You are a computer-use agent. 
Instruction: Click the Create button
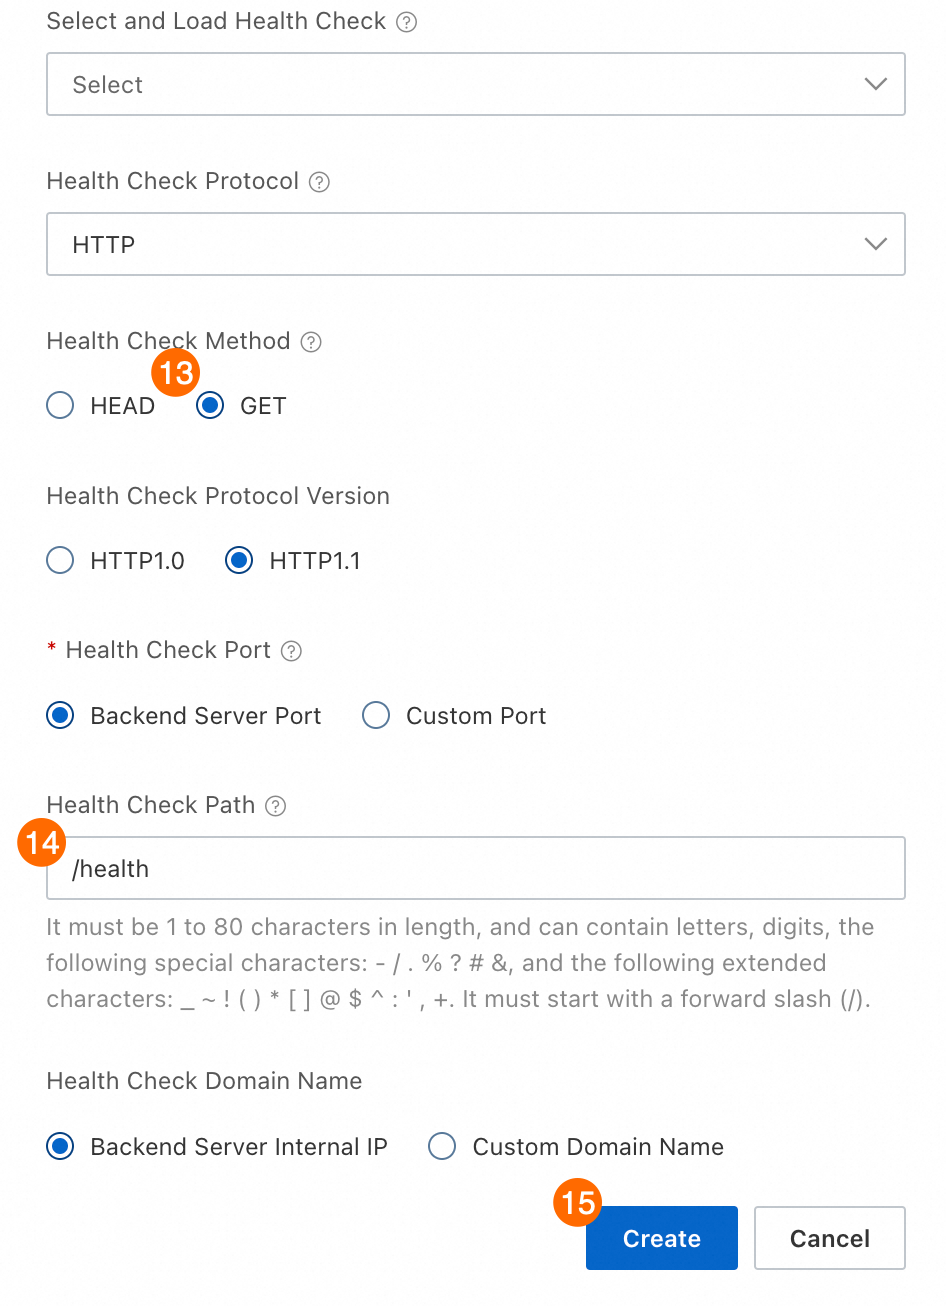pyautogui.click(x=661, y=1238)
